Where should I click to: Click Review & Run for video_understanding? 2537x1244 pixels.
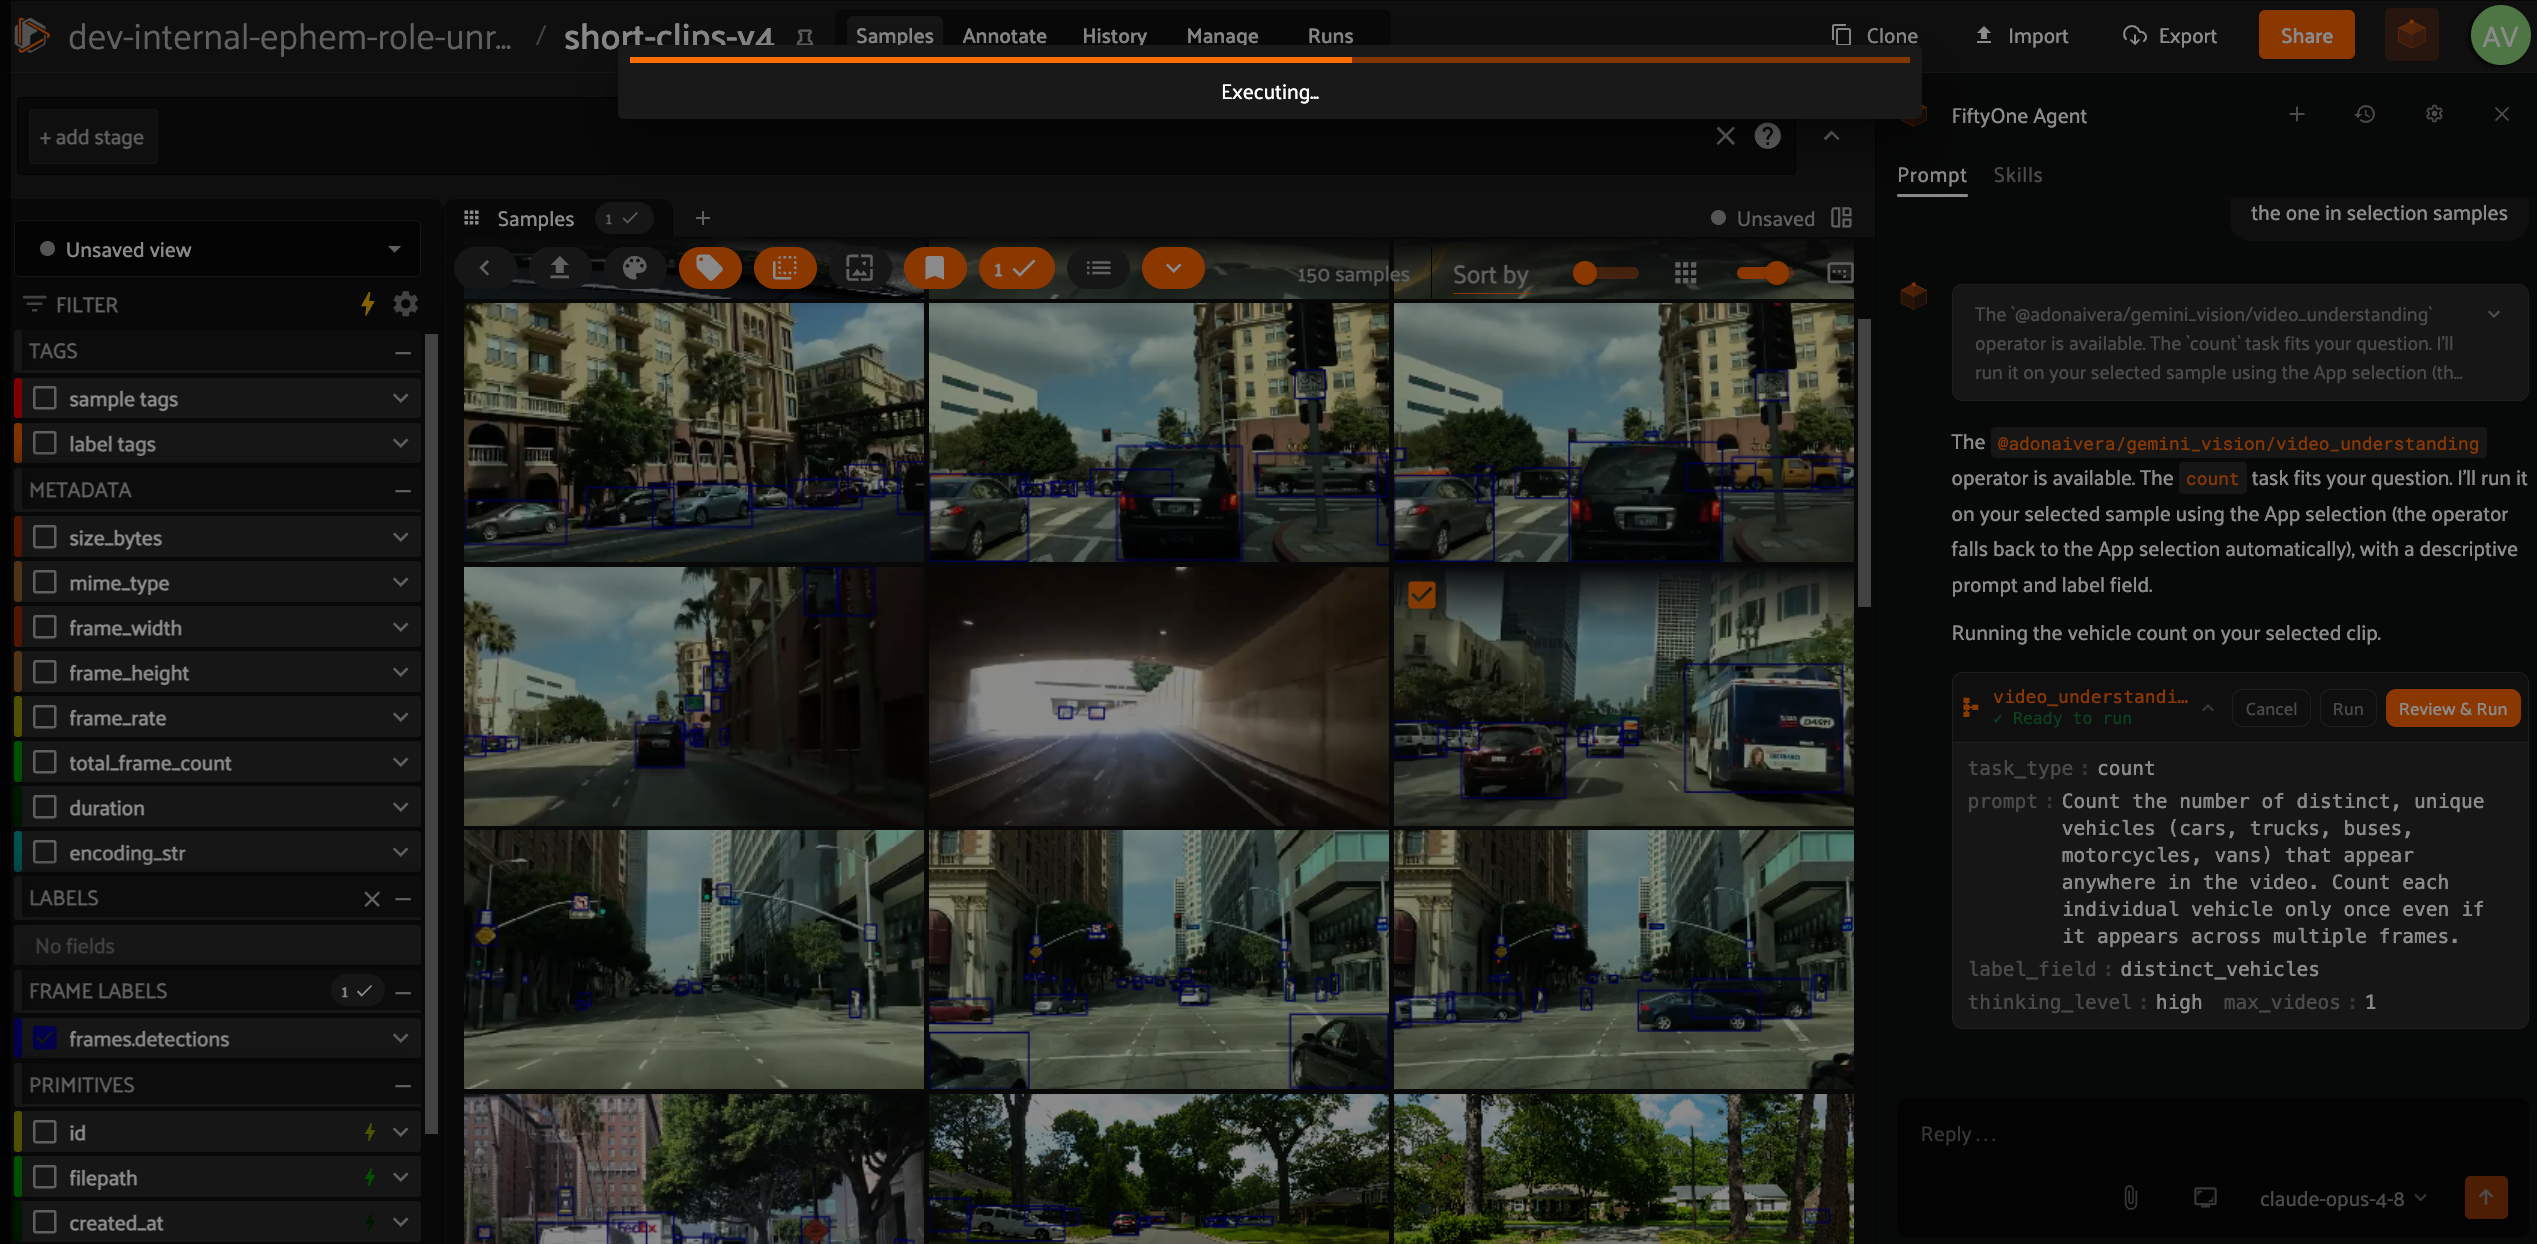pyautogui.click(x=2452, y=709)
